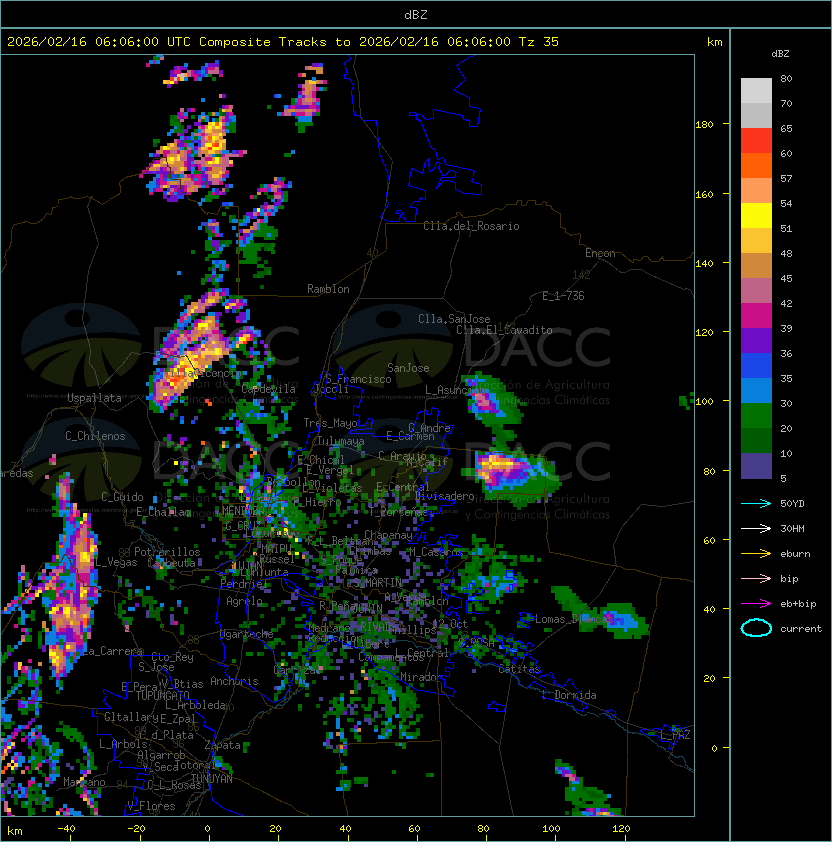Click the cyan 50YD track arrow icon
This screenshot has width=832, height=842.
pyautogui.click(x=756, y=503)
